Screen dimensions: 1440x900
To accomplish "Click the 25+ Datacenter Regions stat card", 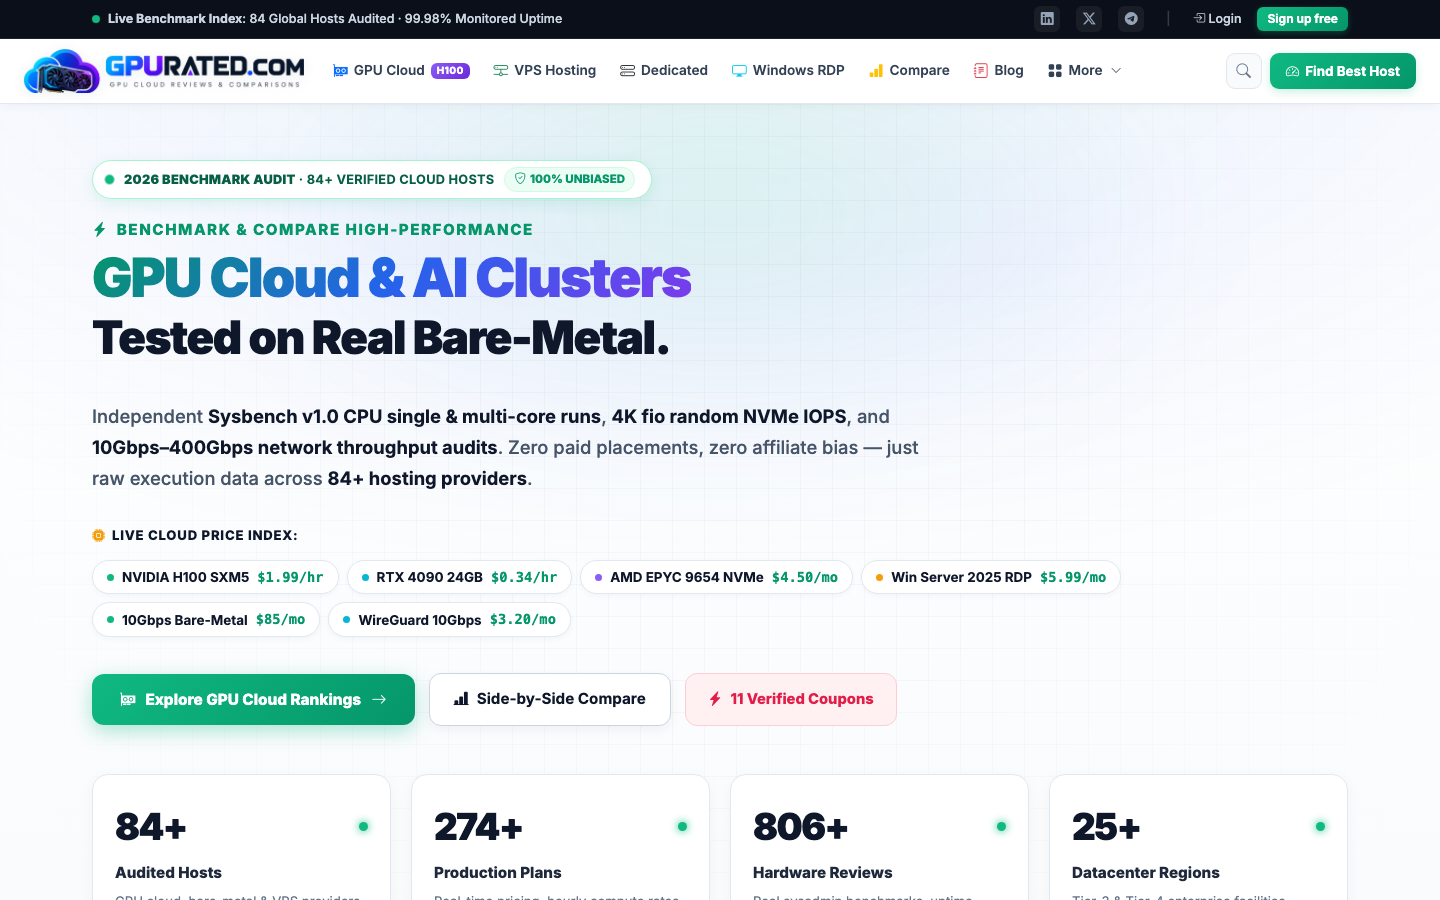I will coord(1198,838).
